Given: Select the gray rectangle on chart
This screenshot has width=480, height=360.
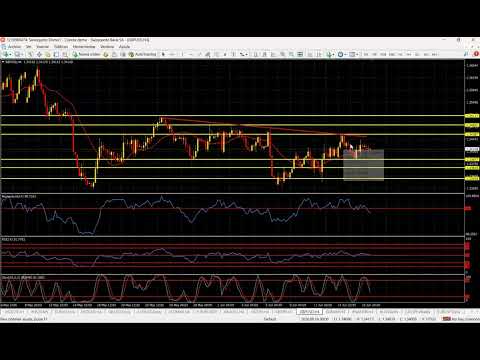Looking at the screenshot, I should point(363,165).
